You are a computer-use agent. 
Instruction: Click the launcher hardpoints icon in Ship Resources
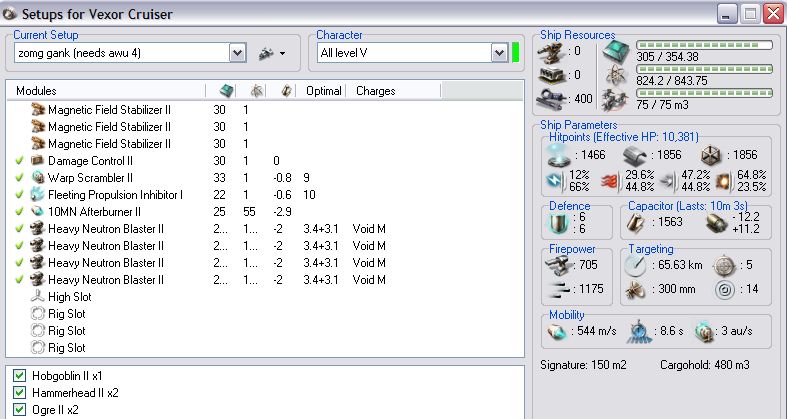(552, 75)
